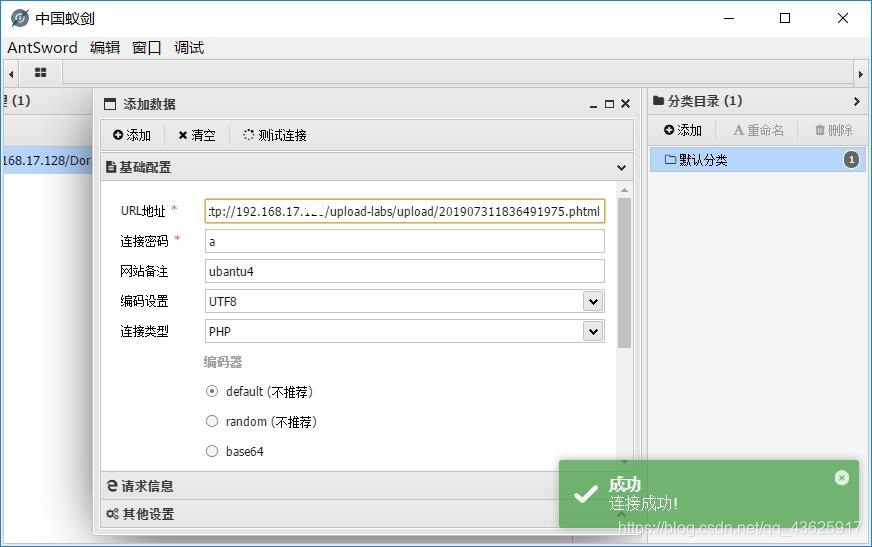
Task: Click the 添加 button in dialog toolbar
Action: pos(132,135)
